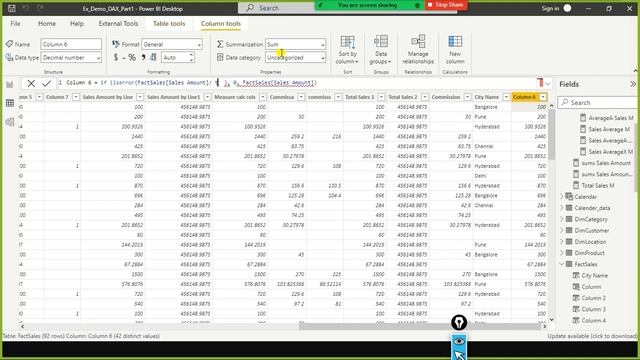
Task: Click the Total Sales M measure icon
Action: pos(576,185)
